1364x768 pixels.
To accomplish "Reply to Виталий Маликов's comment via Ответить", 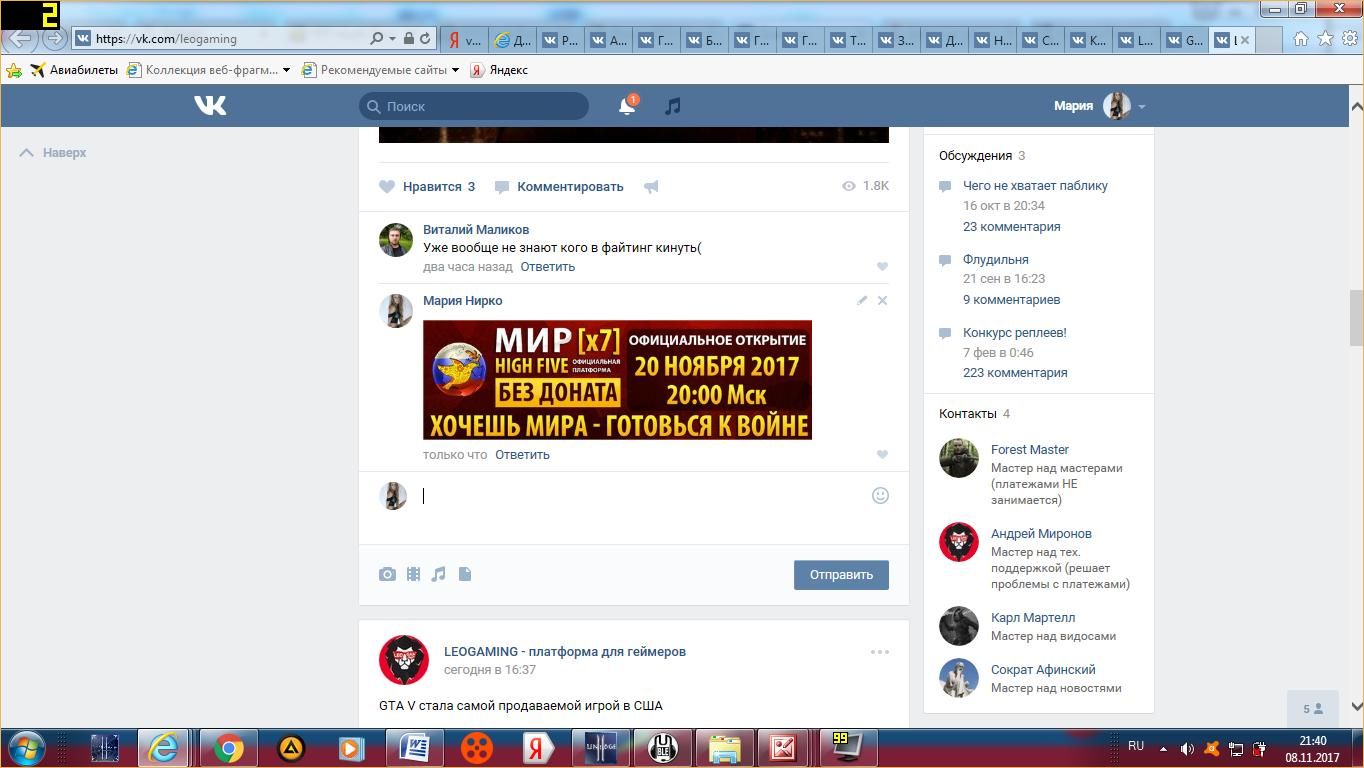I will [x=547, y=267].
